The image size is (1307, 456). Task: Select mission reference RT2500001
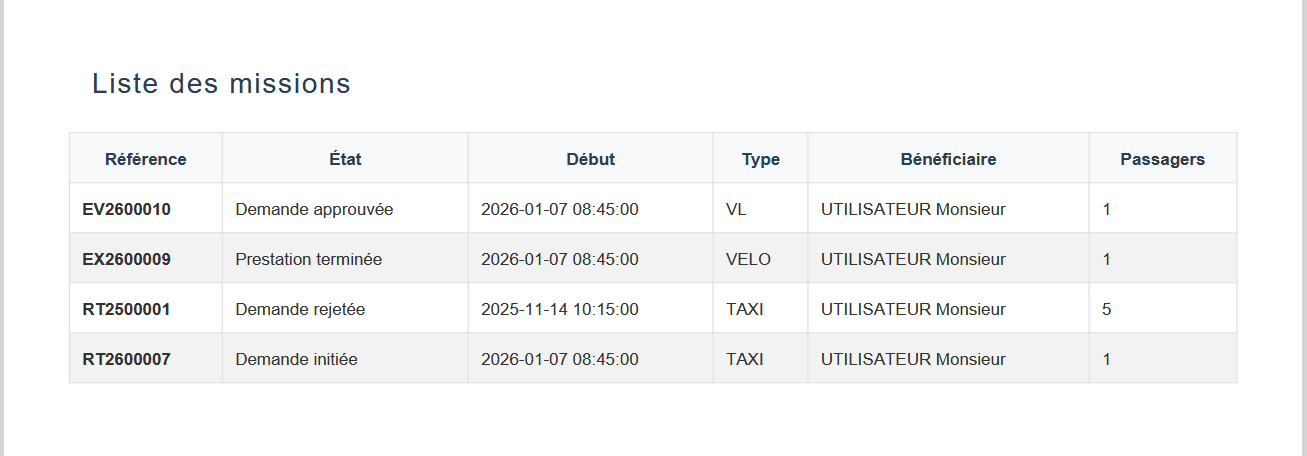[x=126, y=310]
